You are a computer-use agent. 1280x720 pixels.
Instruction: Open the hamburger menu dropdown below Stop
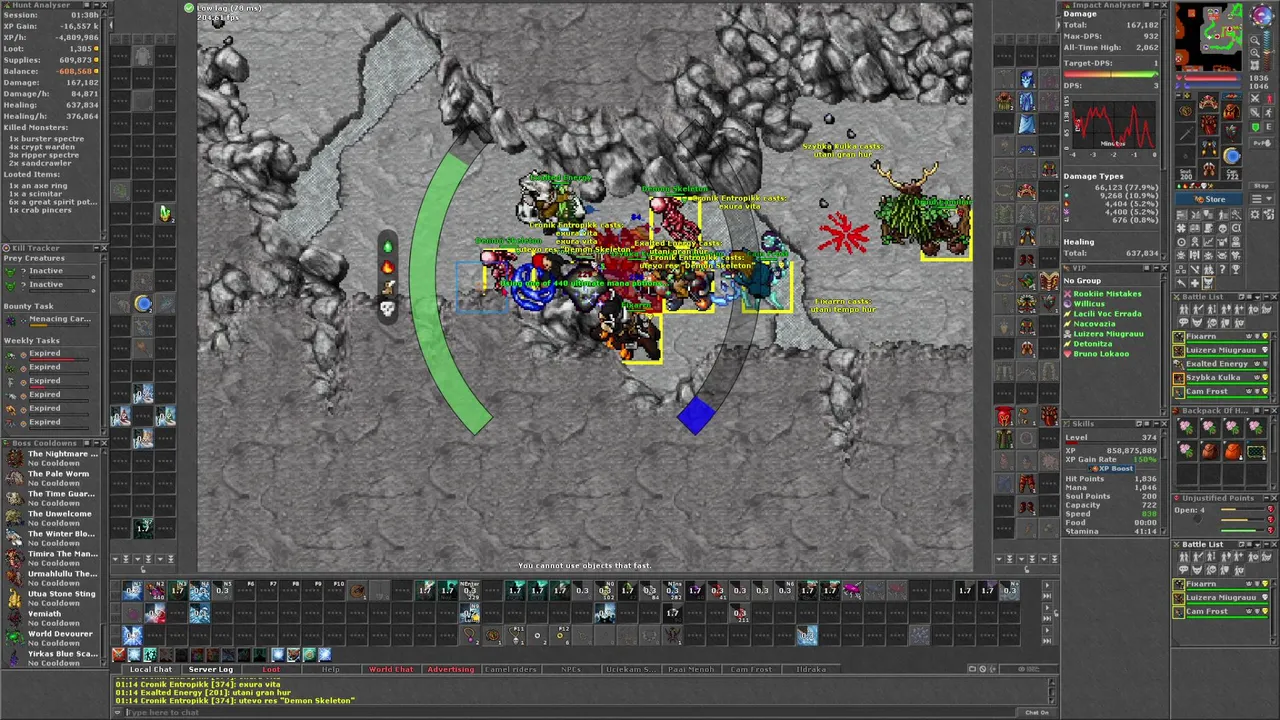tap(1262, 199)
